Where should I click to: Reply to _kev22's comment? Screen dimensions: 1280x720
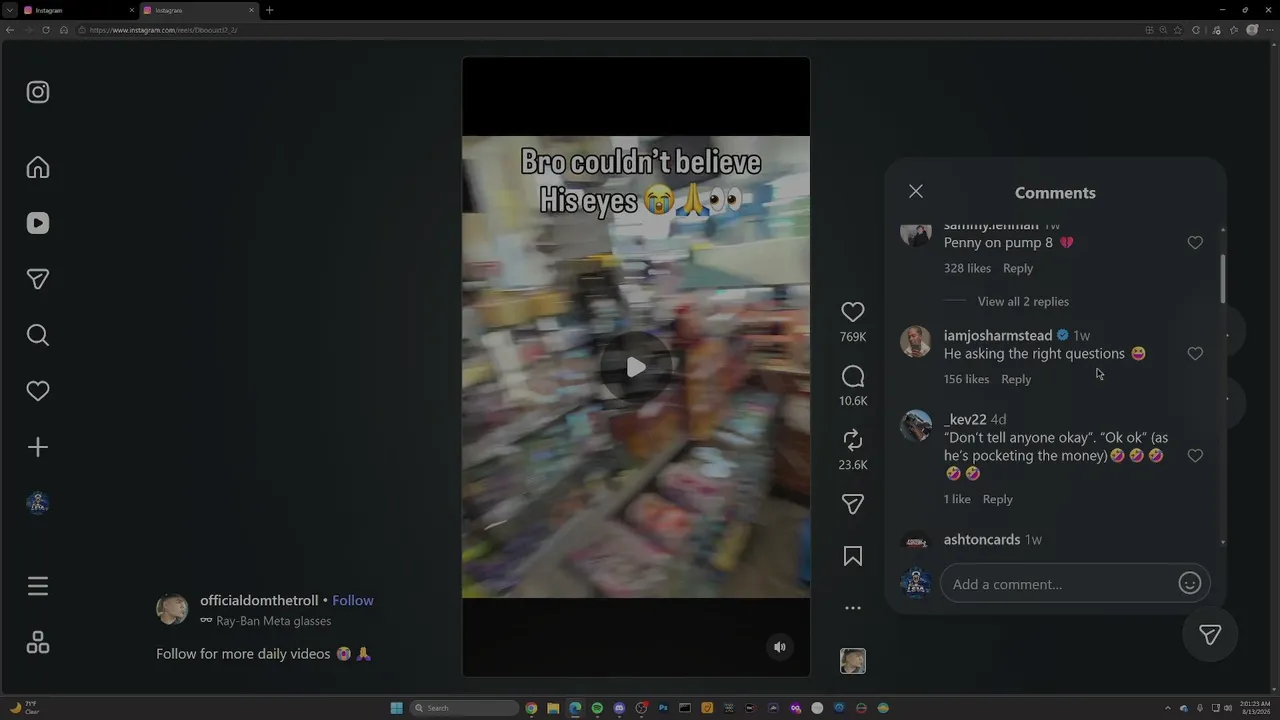[998, 499]
